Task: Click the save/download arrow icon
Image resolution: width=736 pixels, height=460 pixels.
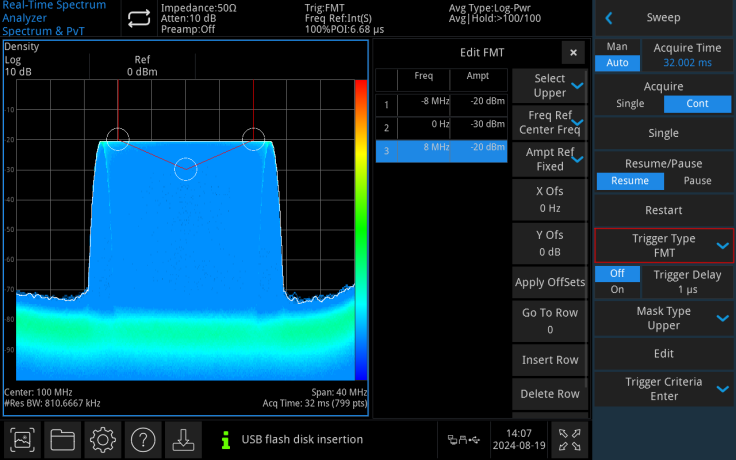Action: pyautogui.click(x=183, y=439)
